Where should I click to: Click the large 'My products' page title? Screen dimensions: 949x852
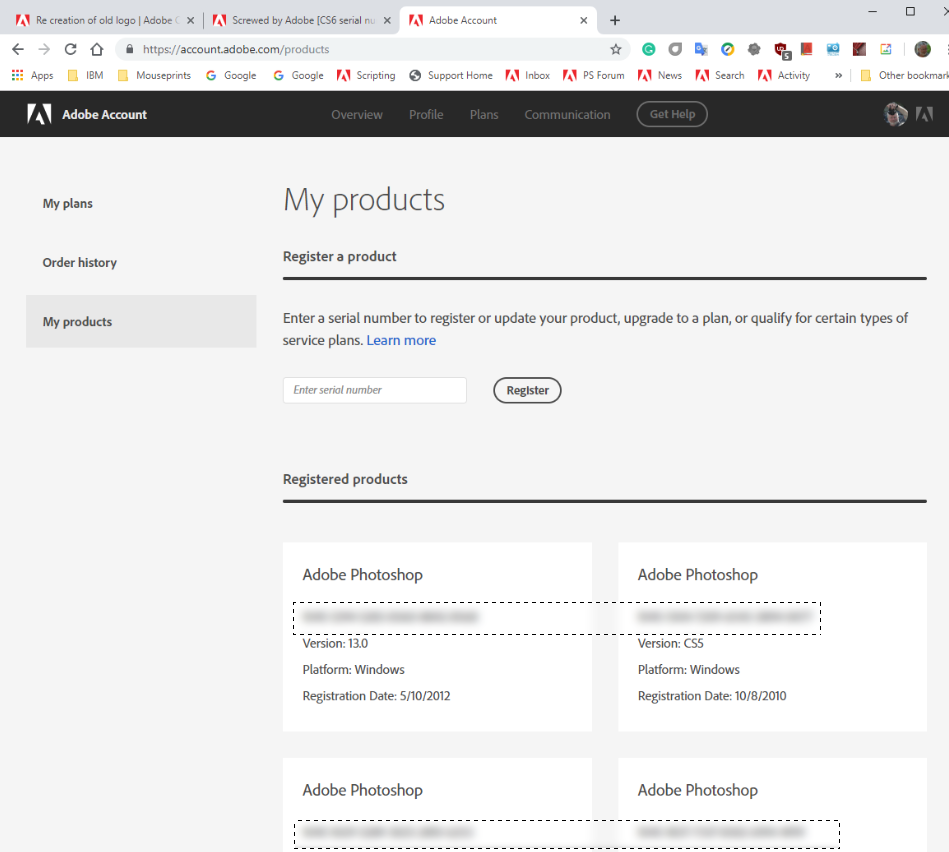click(364, 200)
